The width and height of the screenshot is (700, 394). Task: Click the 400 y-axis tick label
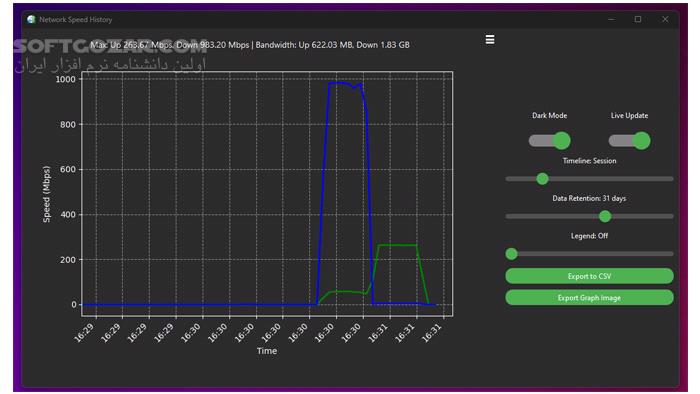click(68, 215)
